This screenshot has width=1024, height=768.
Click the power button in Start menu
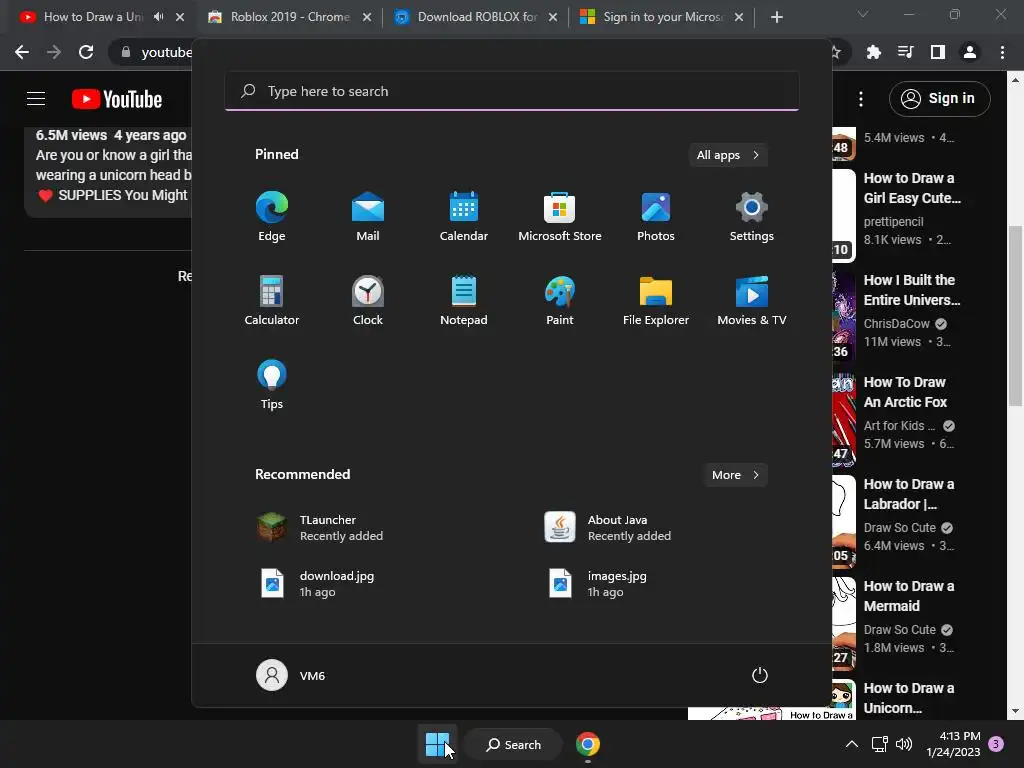(x=760, y=675)
